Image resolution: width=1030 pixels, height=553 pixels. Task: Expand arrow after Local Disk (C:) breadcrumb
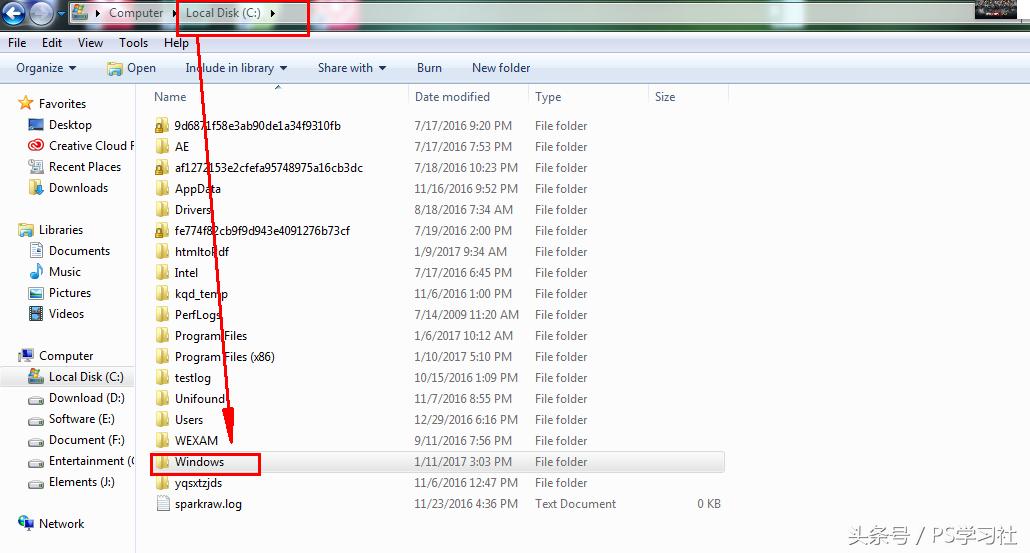click(x=273, y=13)
